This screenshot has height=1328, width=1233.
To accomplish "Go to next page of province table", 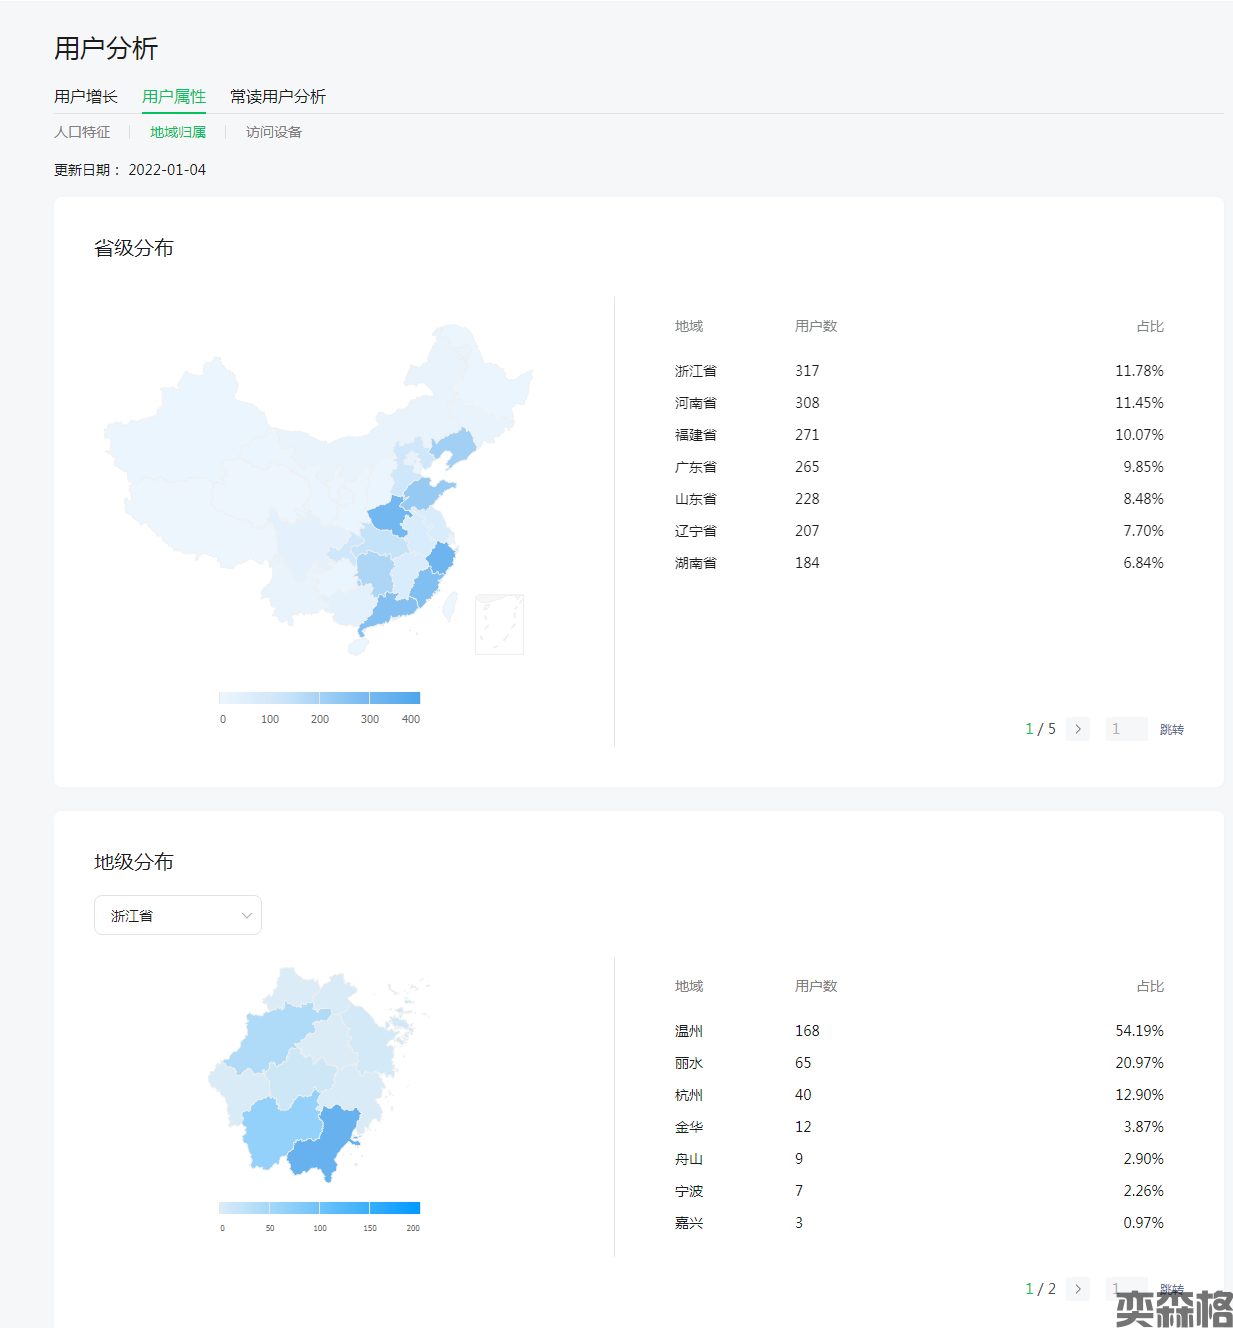I will [x=1077, y=729].
